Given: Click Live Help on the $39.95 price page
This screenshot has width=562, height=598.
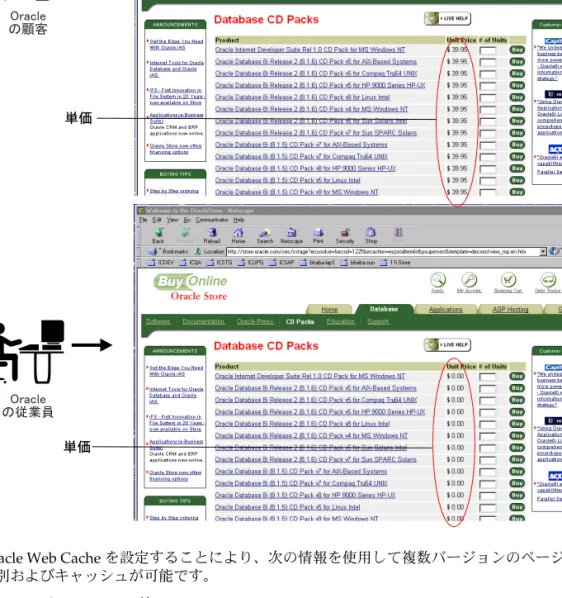Looking at the screenshot, I should [448, 18].
